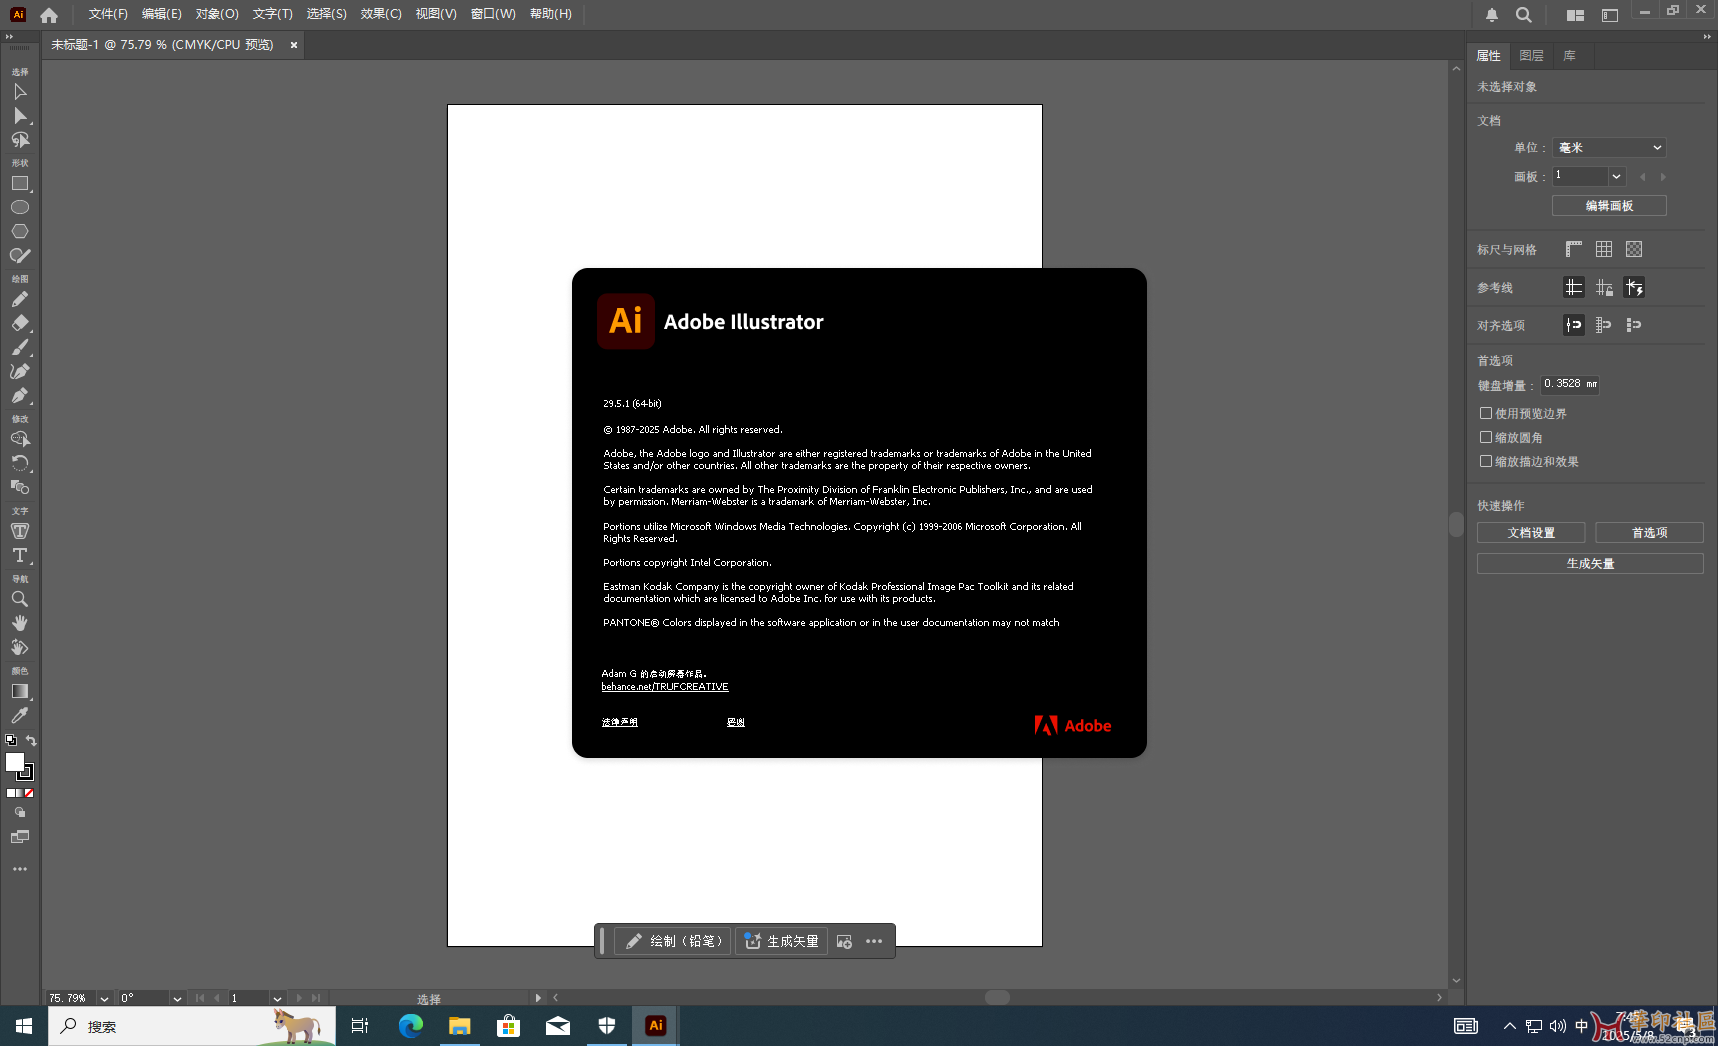Check the 缩放圆角 option
This screenshot has width=1718, height=1046.
click(1486, 437)
